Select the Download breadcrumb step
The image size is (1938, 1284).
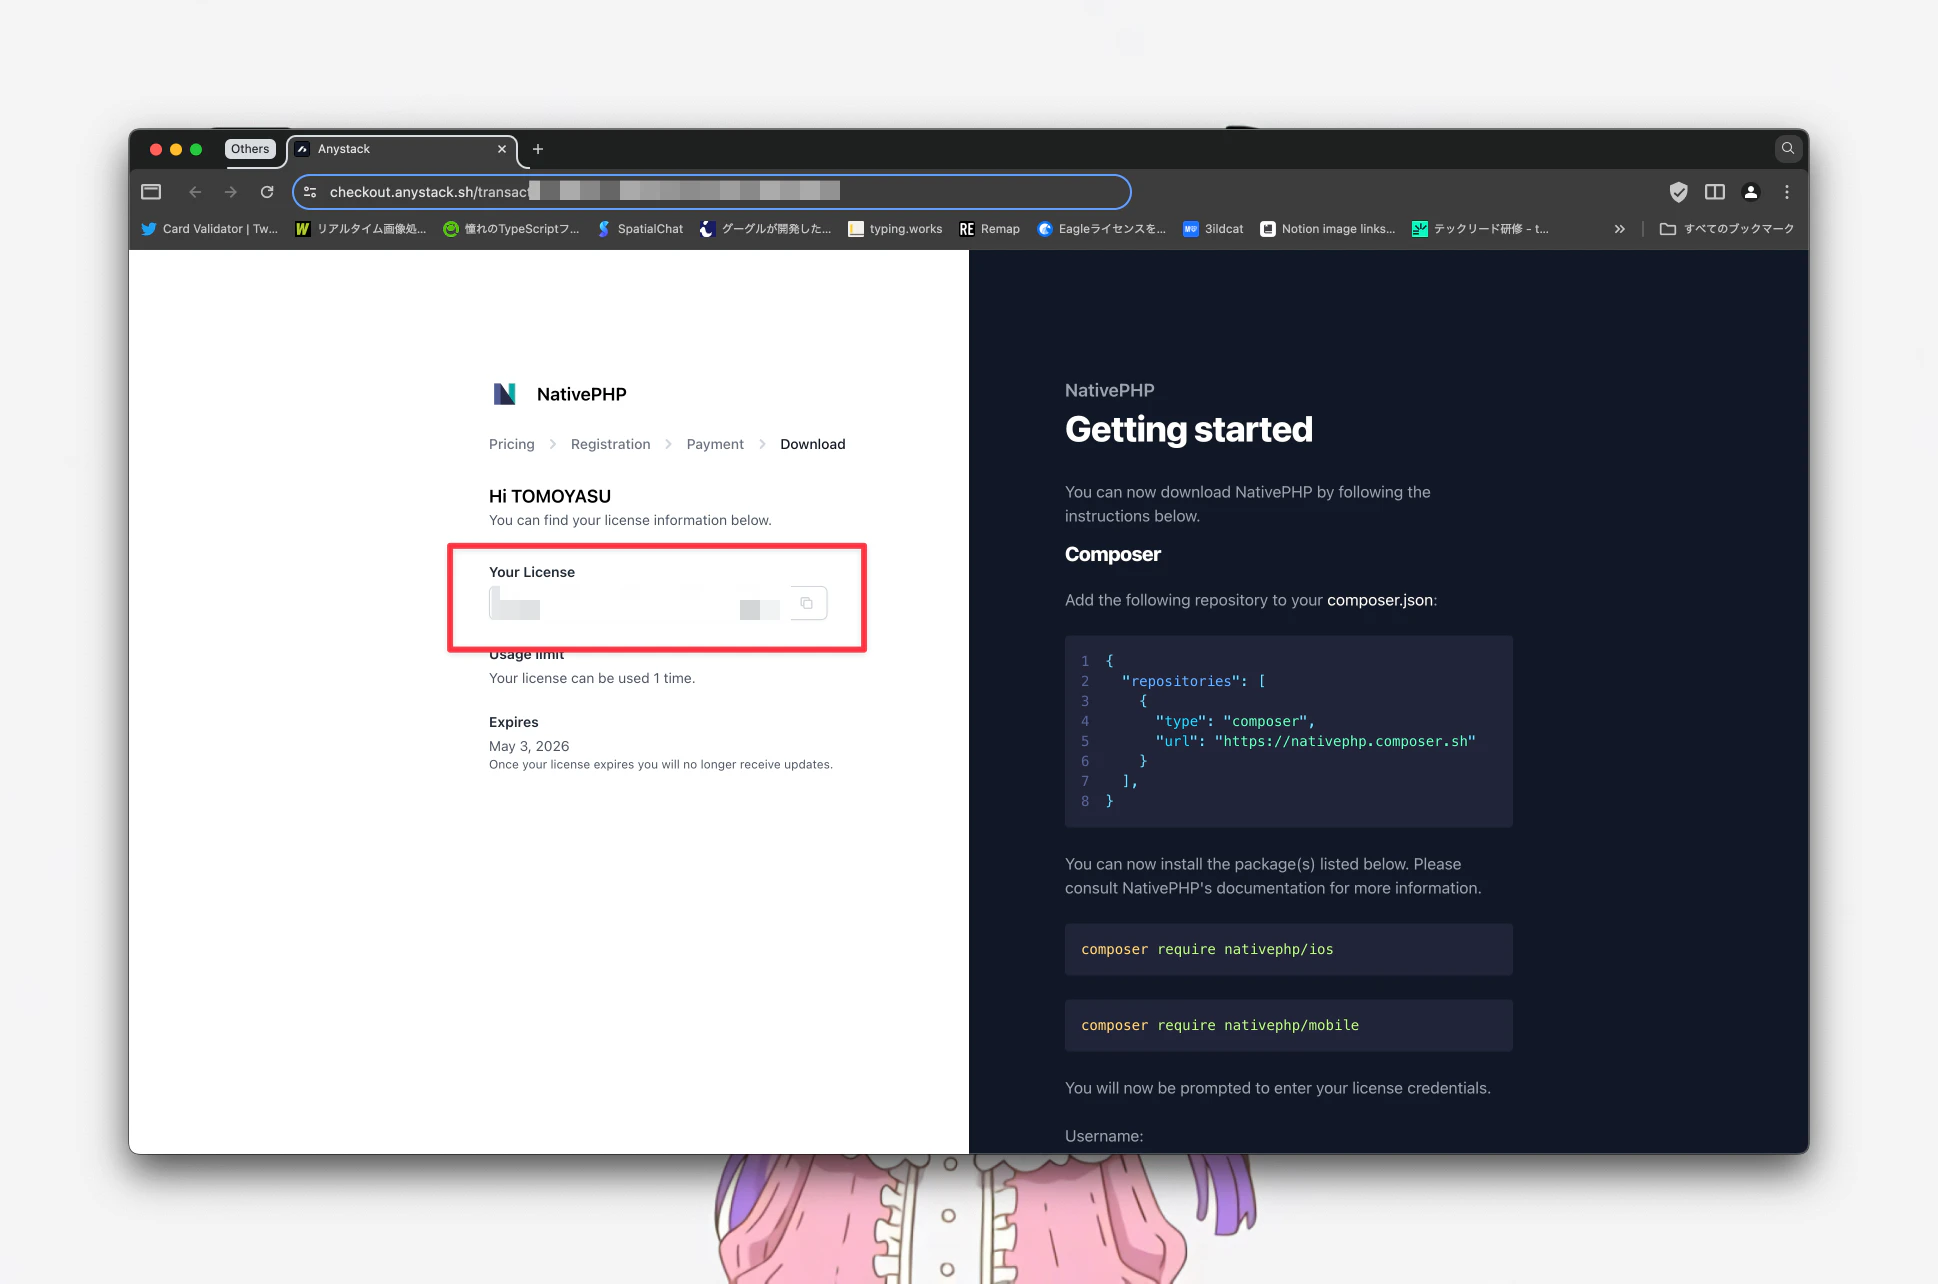point(812,444)
